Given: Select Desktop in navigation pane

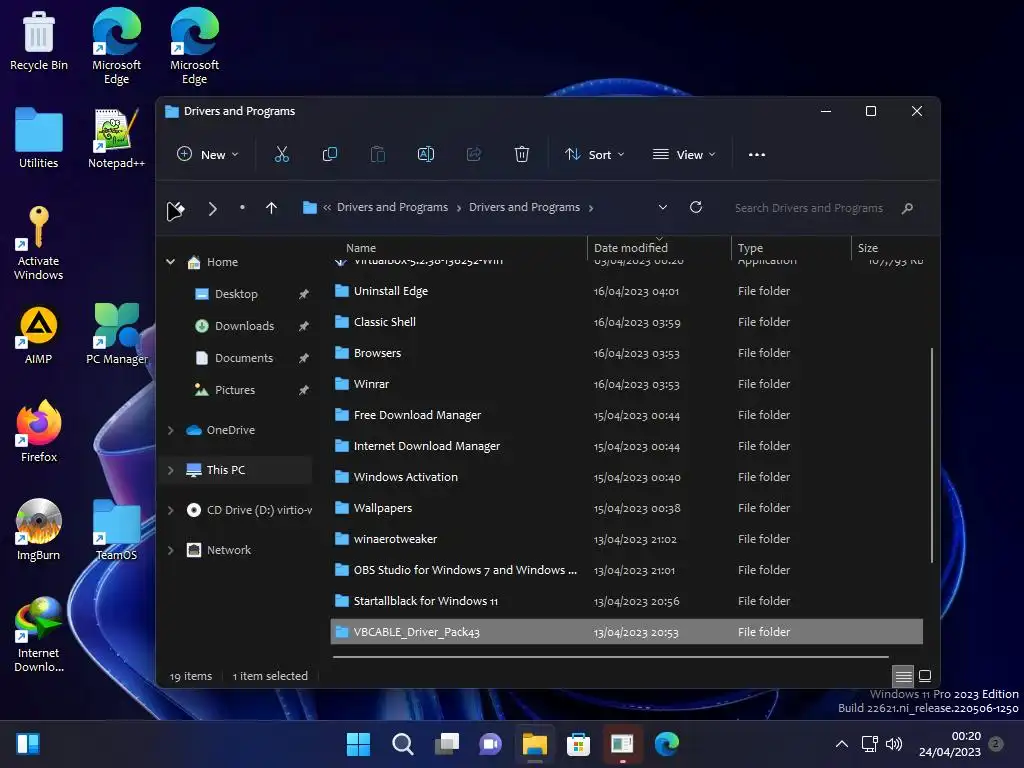Looking at the screenshot, I should coord(236,294).
